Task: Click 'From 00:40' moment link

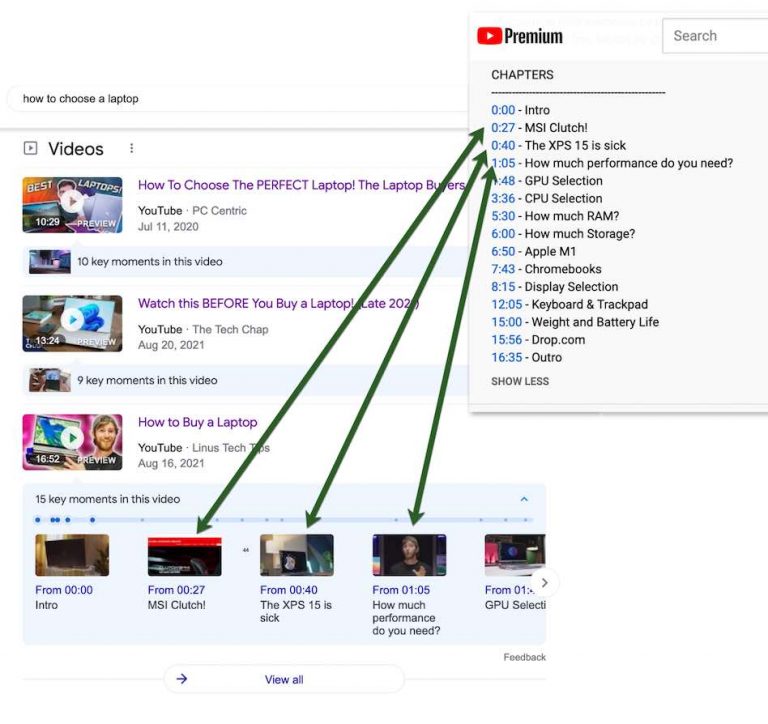Action: click(x=288, y=590)
